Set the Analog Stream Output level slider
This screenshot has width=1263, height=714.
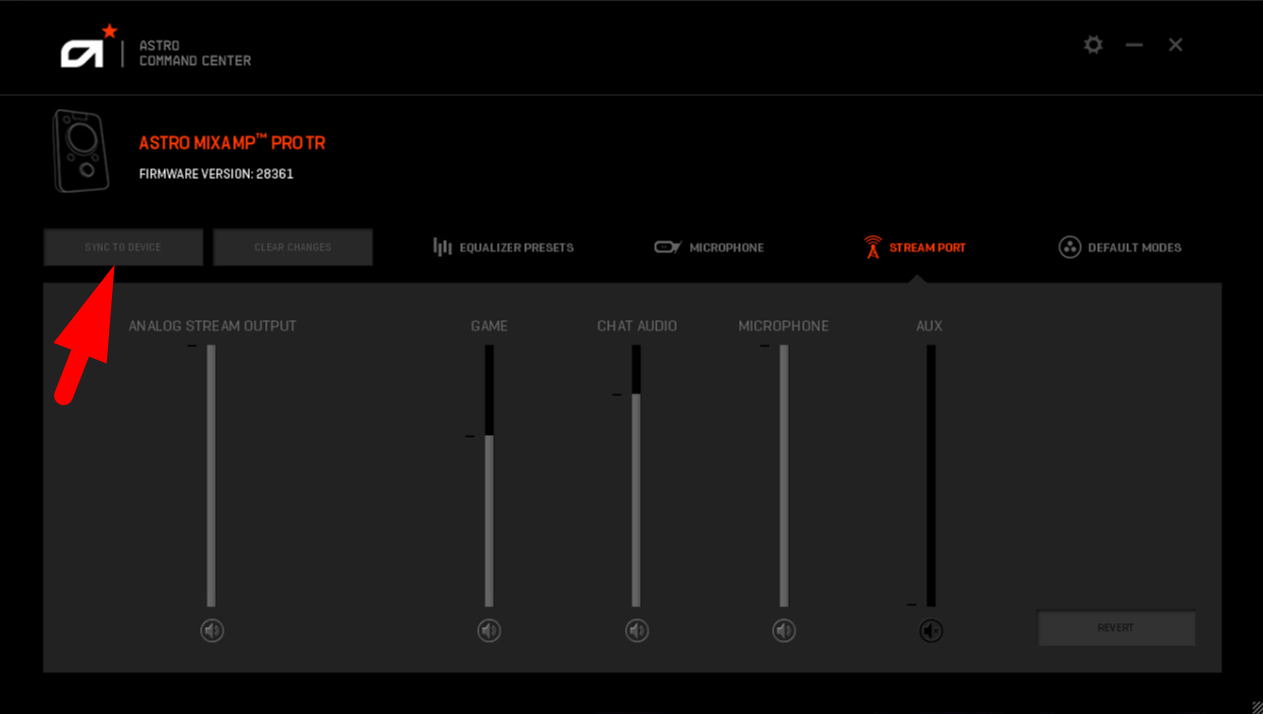[211, 476]
